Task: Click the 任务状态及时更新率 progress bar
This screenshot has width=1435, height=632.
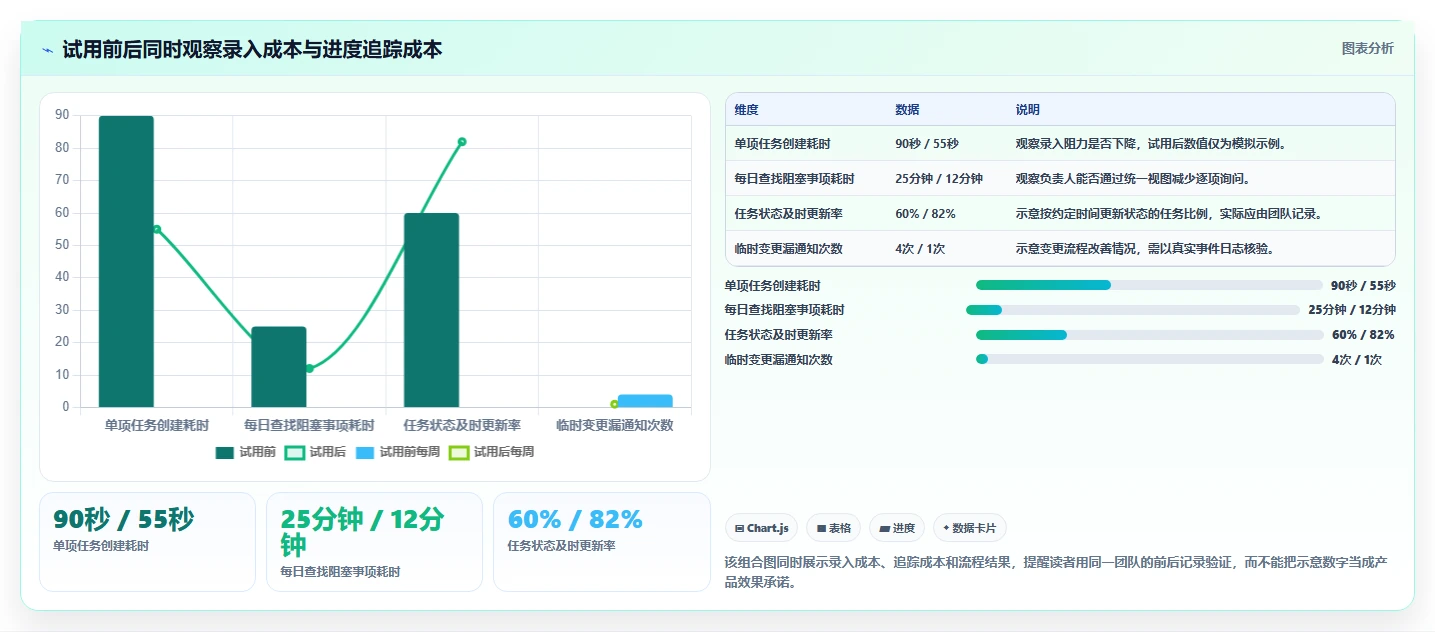Action: [x=1150, y=335]
